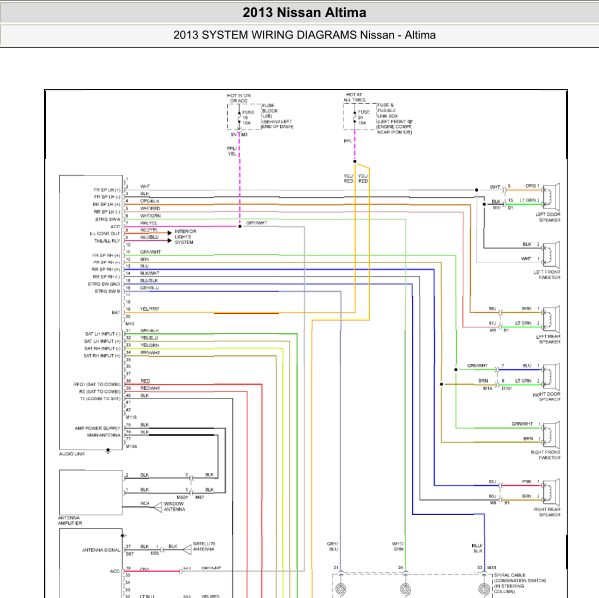Click the 'ANTENNA SIGNAL' pin label
Viewport: 599px width, 598px height.
coord(101,550)
